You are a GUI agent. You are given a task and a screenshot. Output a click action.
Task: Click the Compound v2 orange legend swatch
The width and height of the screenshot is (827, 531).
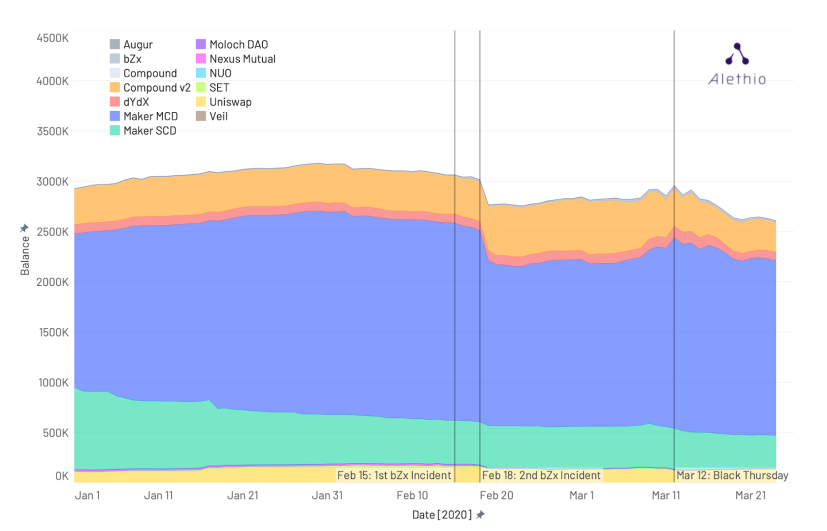[115, 88]
